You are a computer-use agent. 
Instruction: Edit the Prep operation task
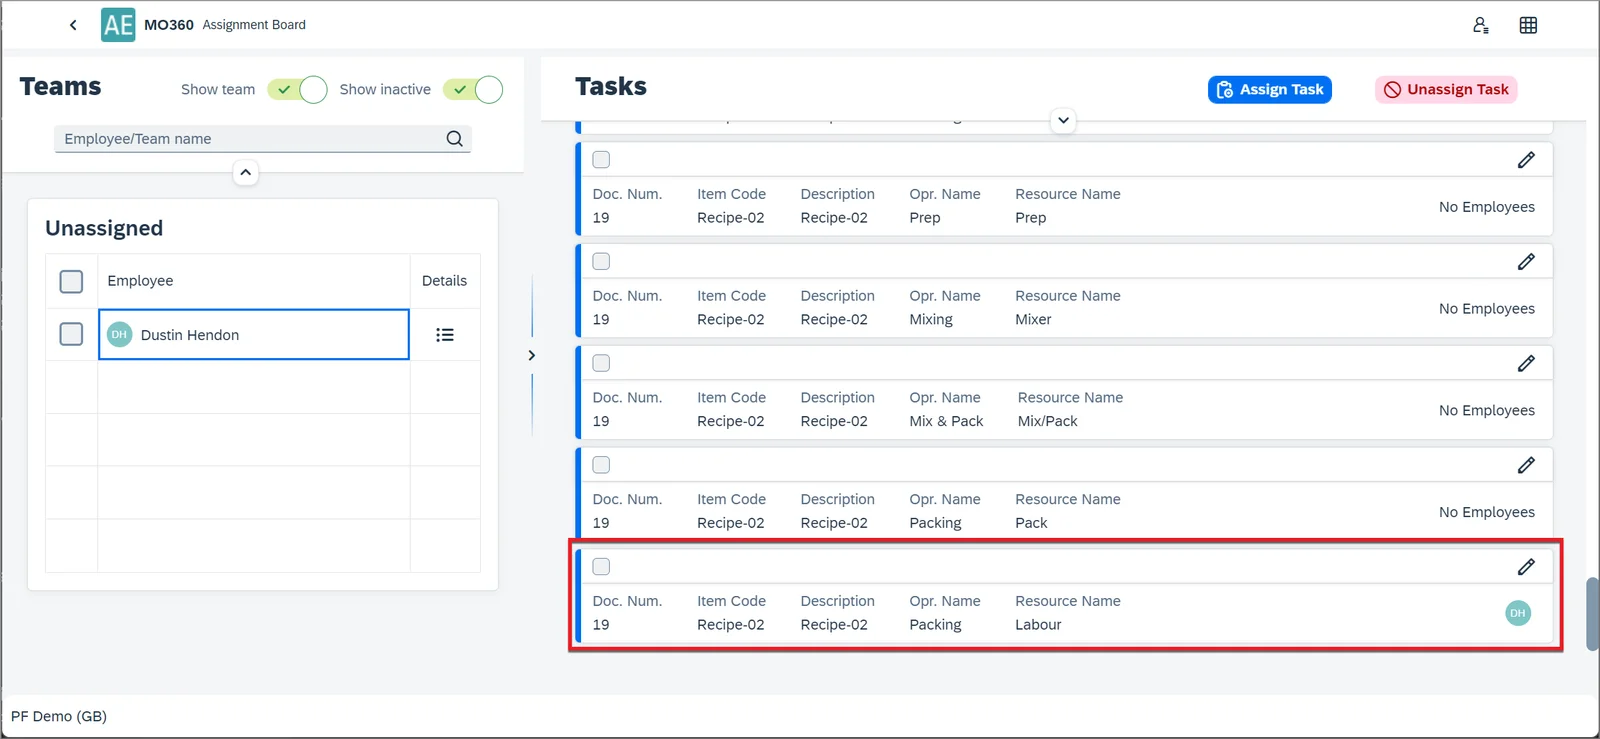[x=1526, y=160]
